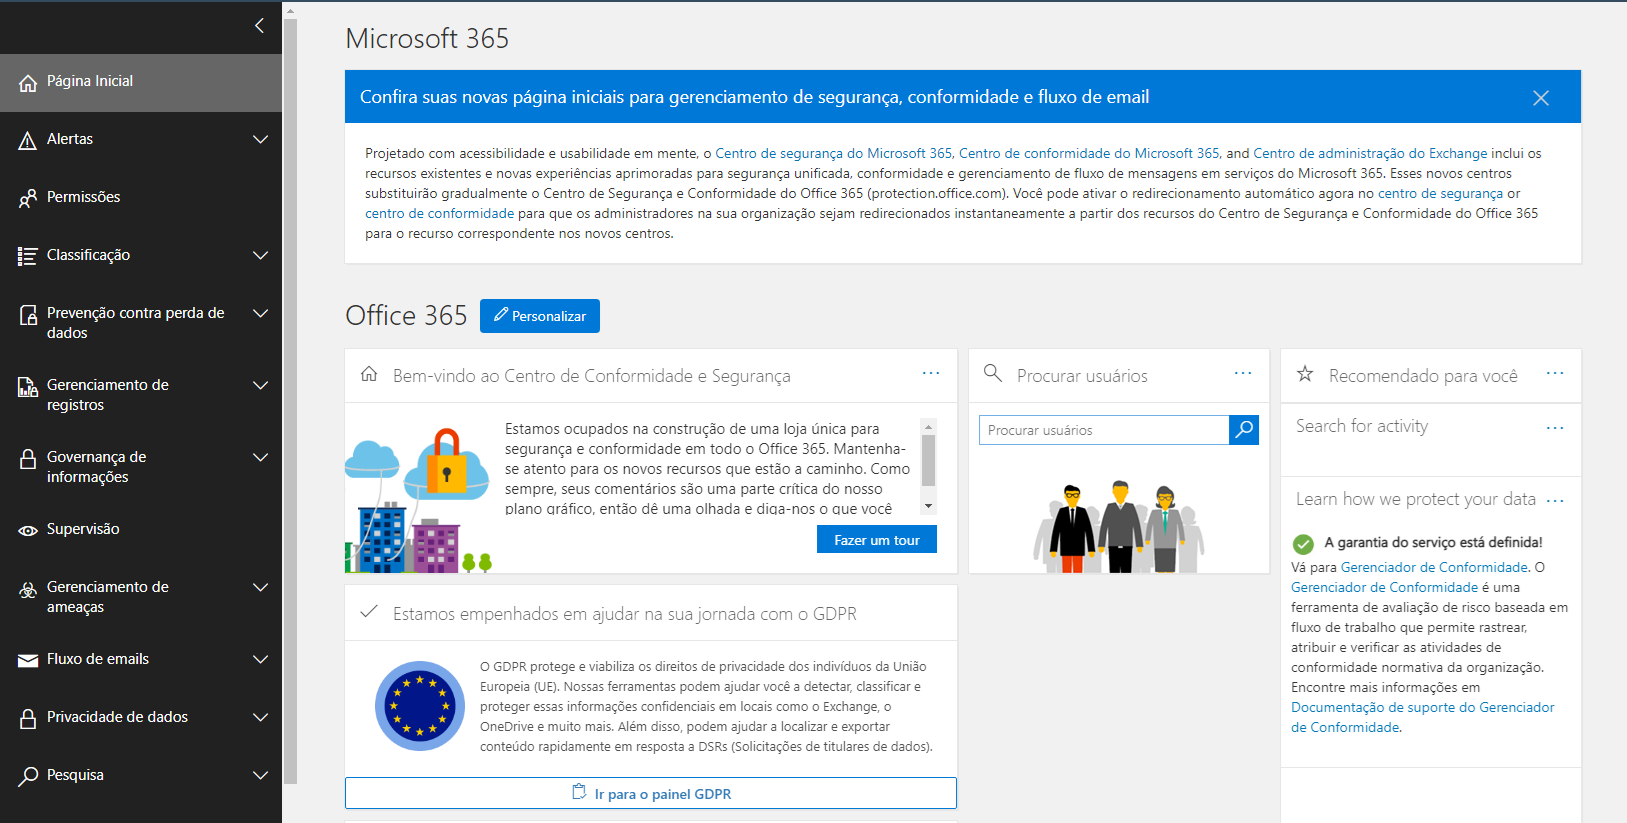
Task: Click the Prevenção contra perda de dados icon
Action: [x=28, y=316]
